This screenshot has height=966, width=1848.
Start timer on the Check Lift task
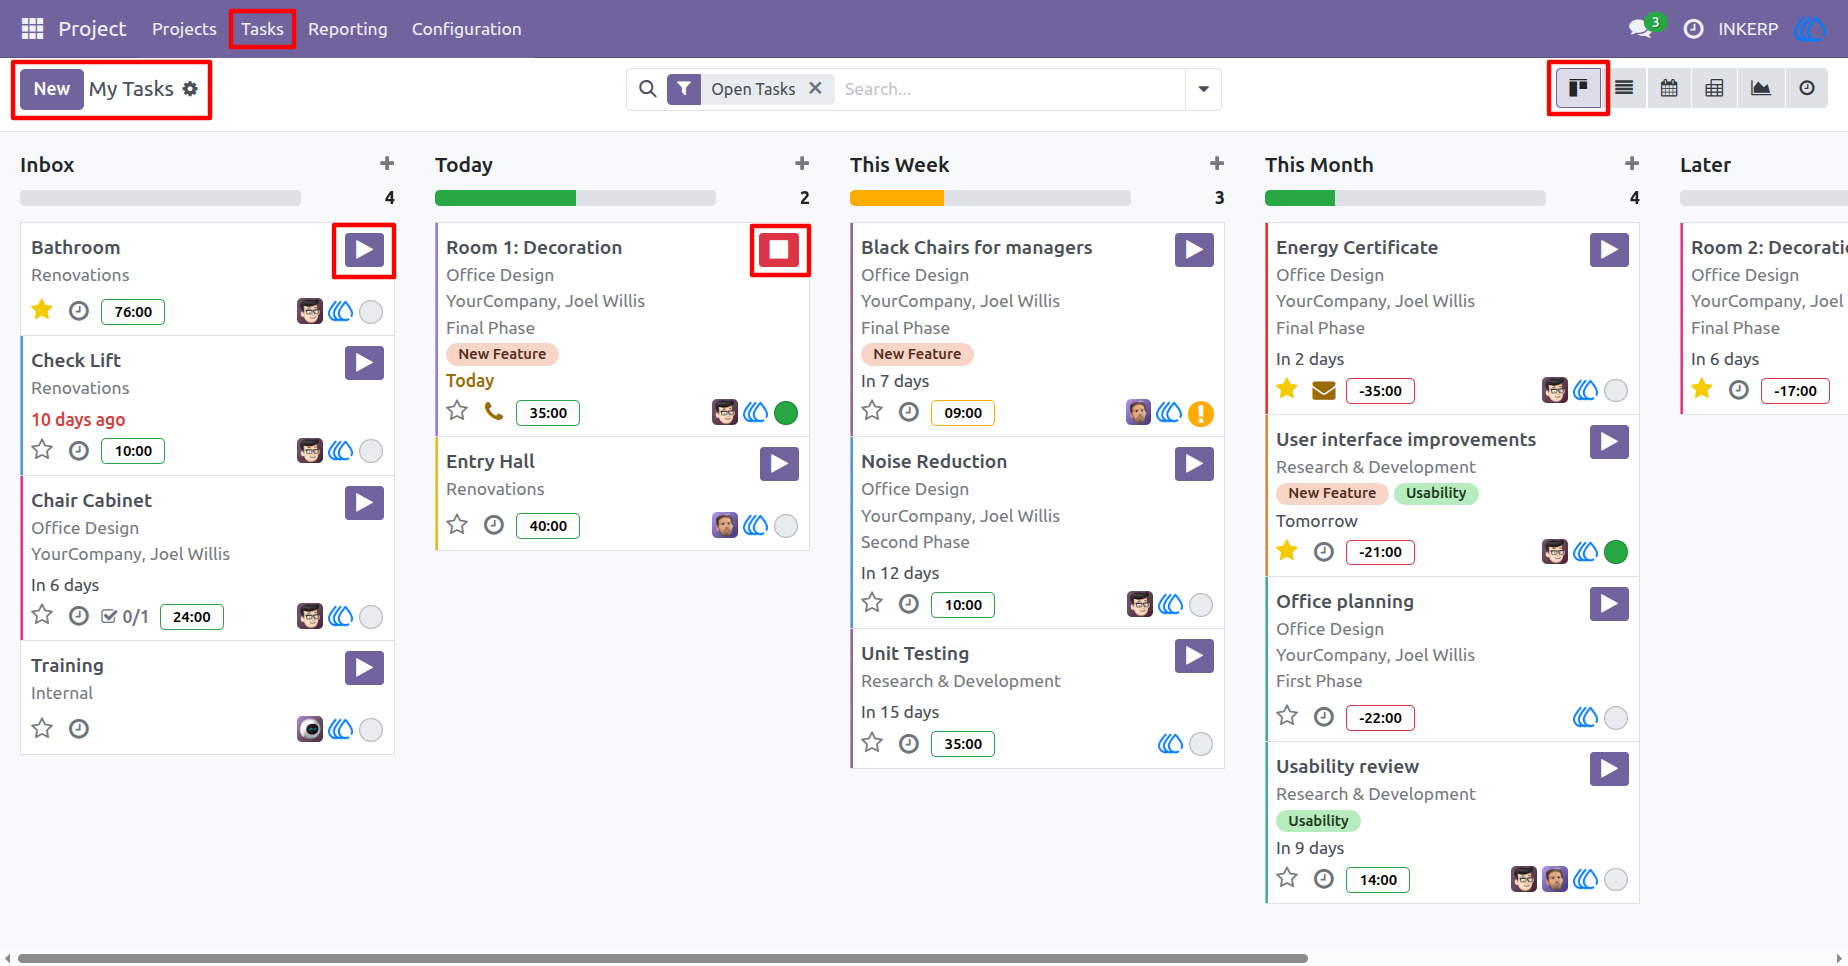tap(364, 363)
